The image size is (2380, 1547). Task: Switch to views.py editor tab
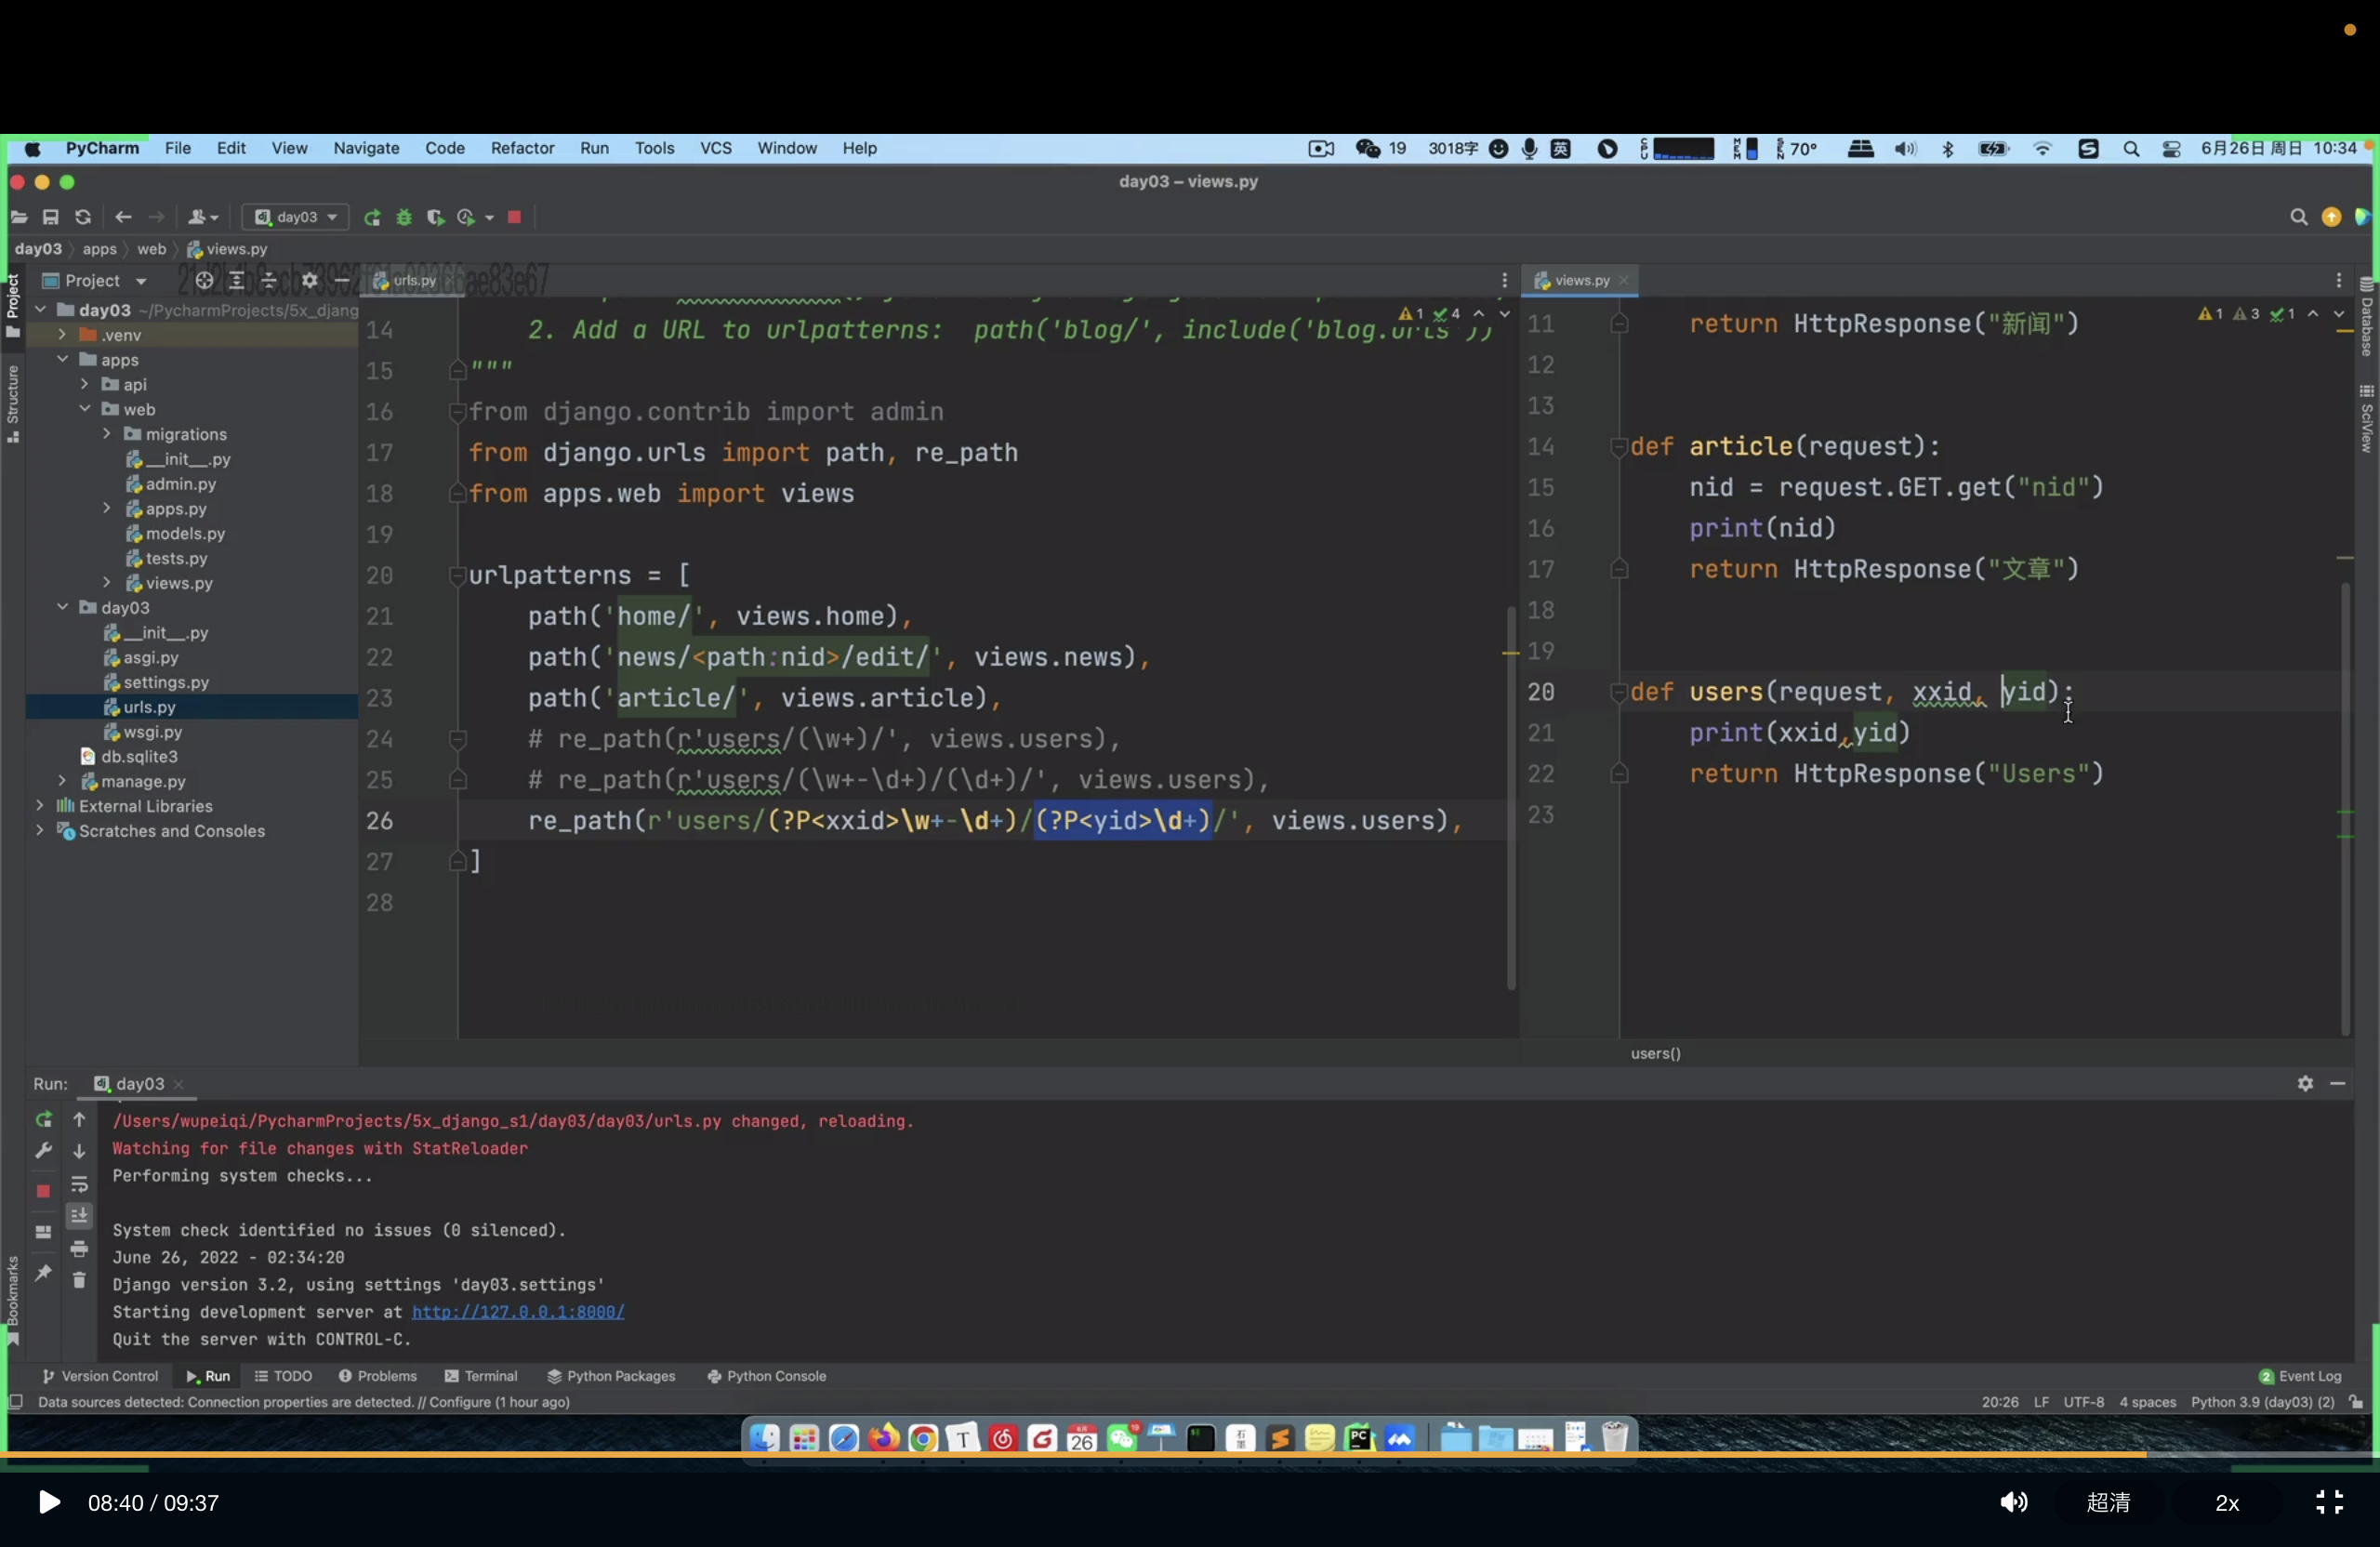[1581, 281]
